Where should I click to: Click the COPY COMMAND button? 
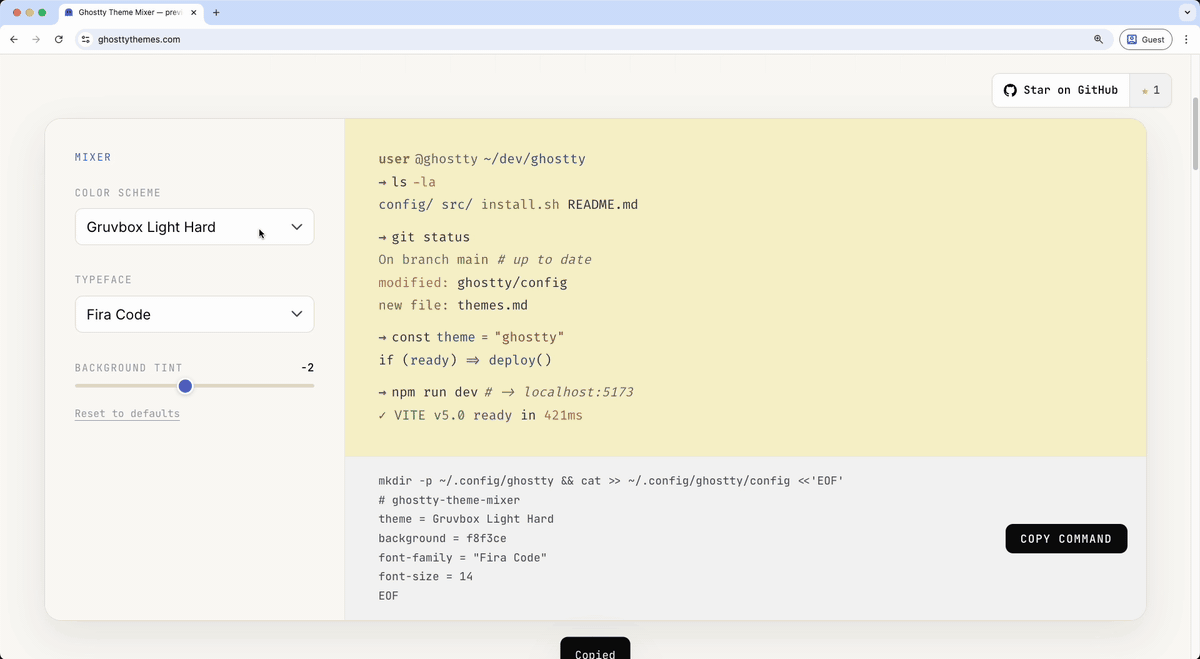click(x=1066, y=538)
